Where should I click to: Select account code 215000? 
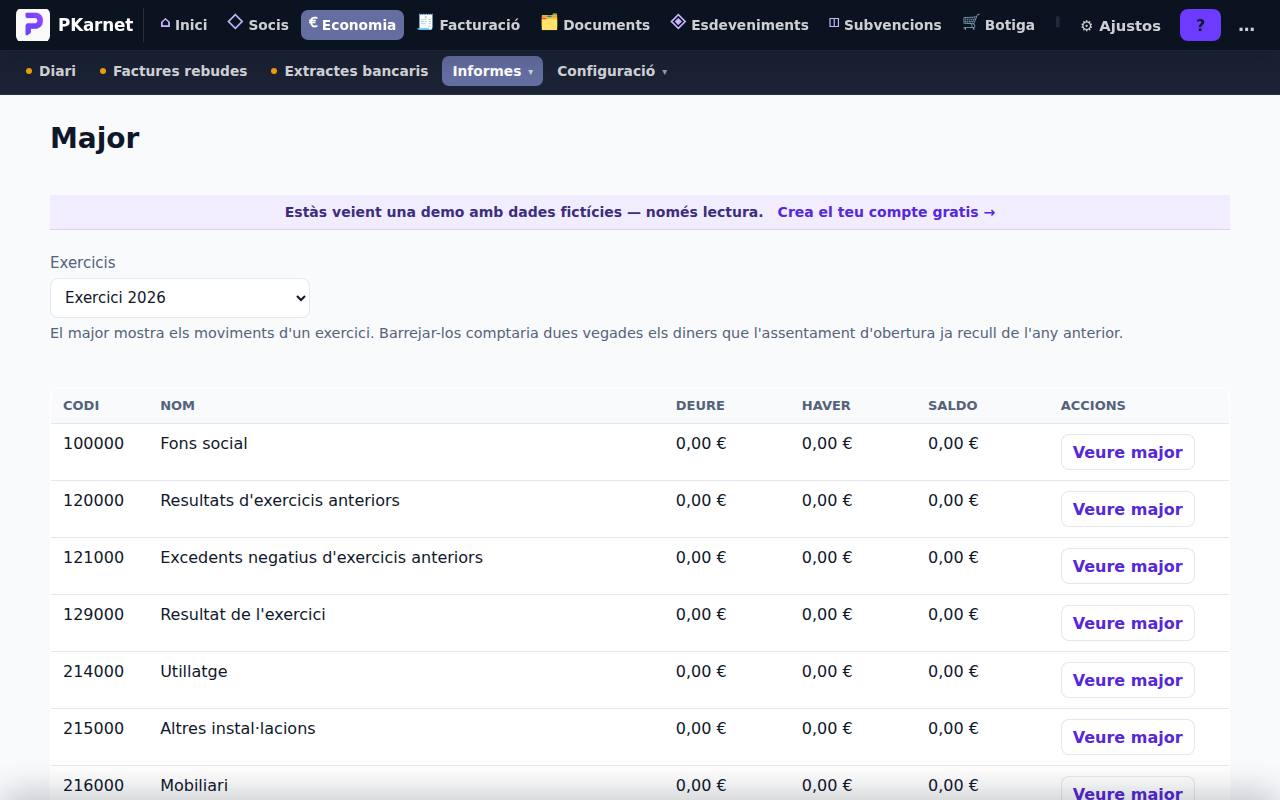(x=93, y=728)
